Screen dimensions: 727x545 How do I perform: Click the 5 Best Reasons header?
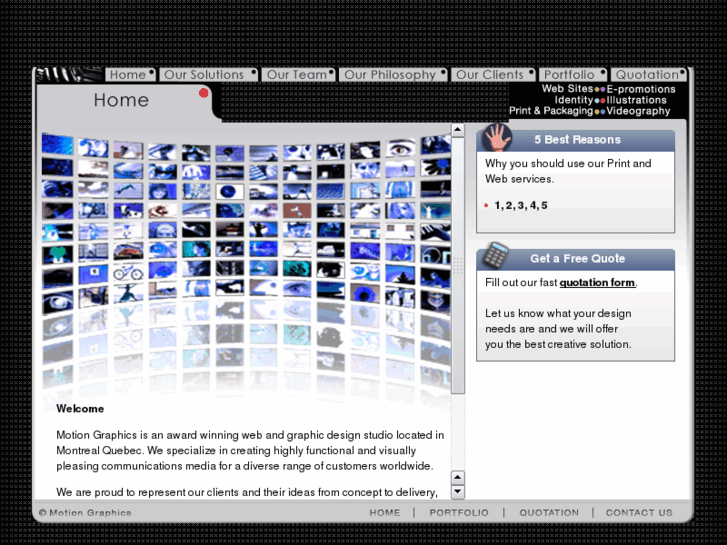[577, 140]
